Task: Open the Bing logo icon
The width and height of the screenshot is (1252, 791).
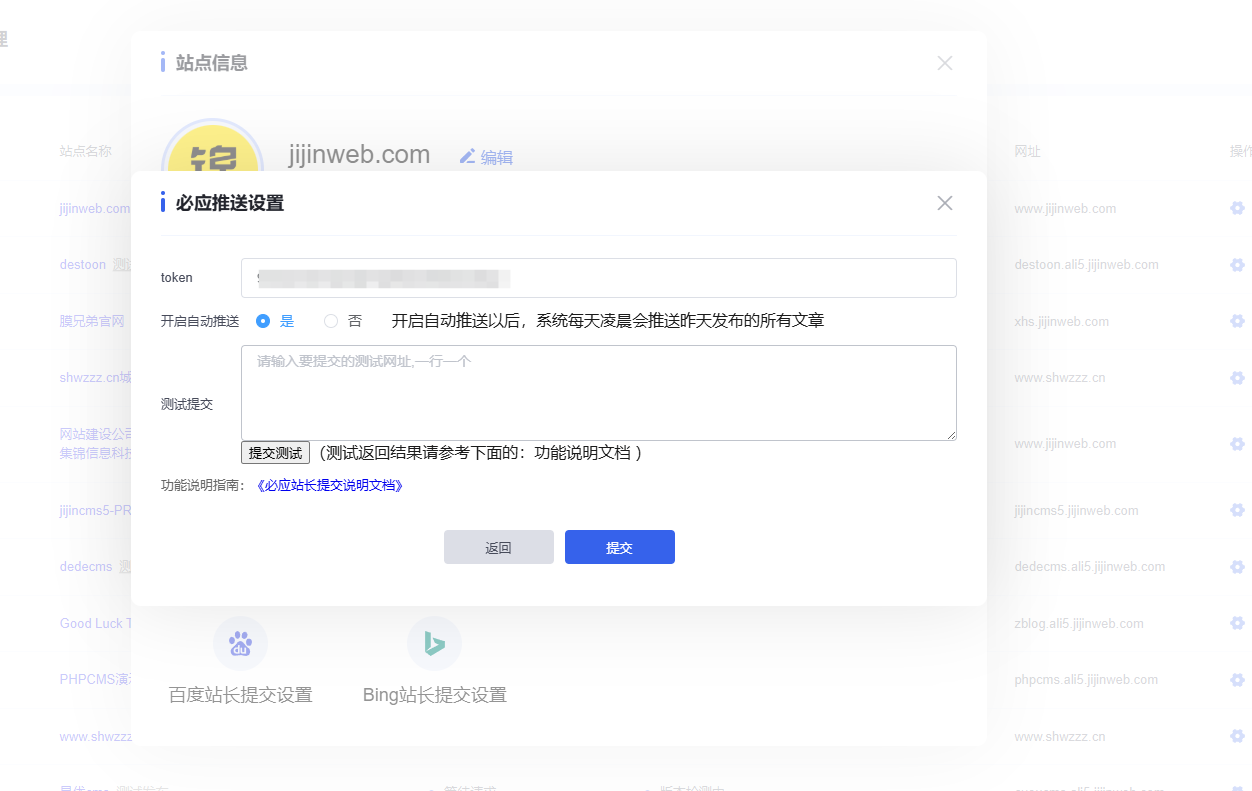Action: [434, 643]
